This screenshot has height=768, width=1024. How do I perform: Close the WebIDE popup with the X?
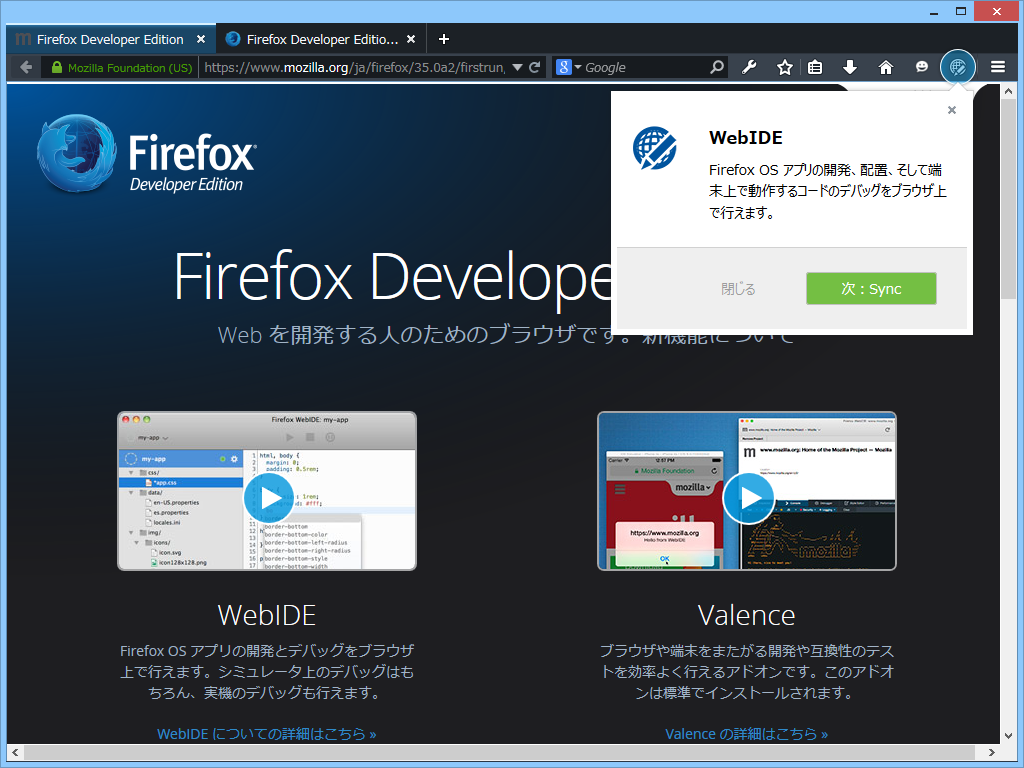pos(951,110)
